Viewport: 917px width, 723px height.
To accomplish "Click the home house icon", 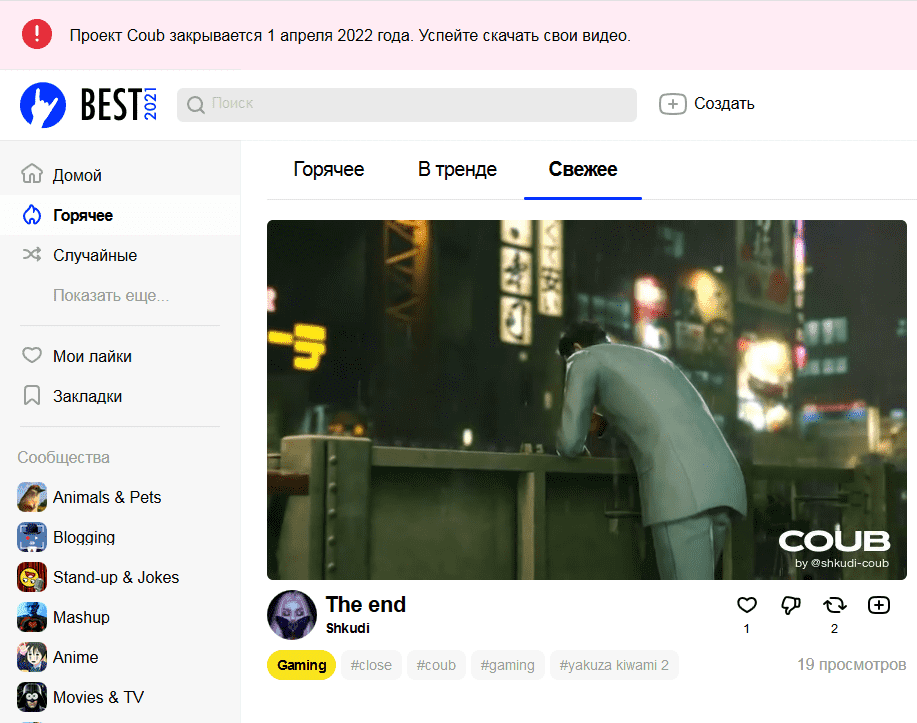I will (32, 174).
